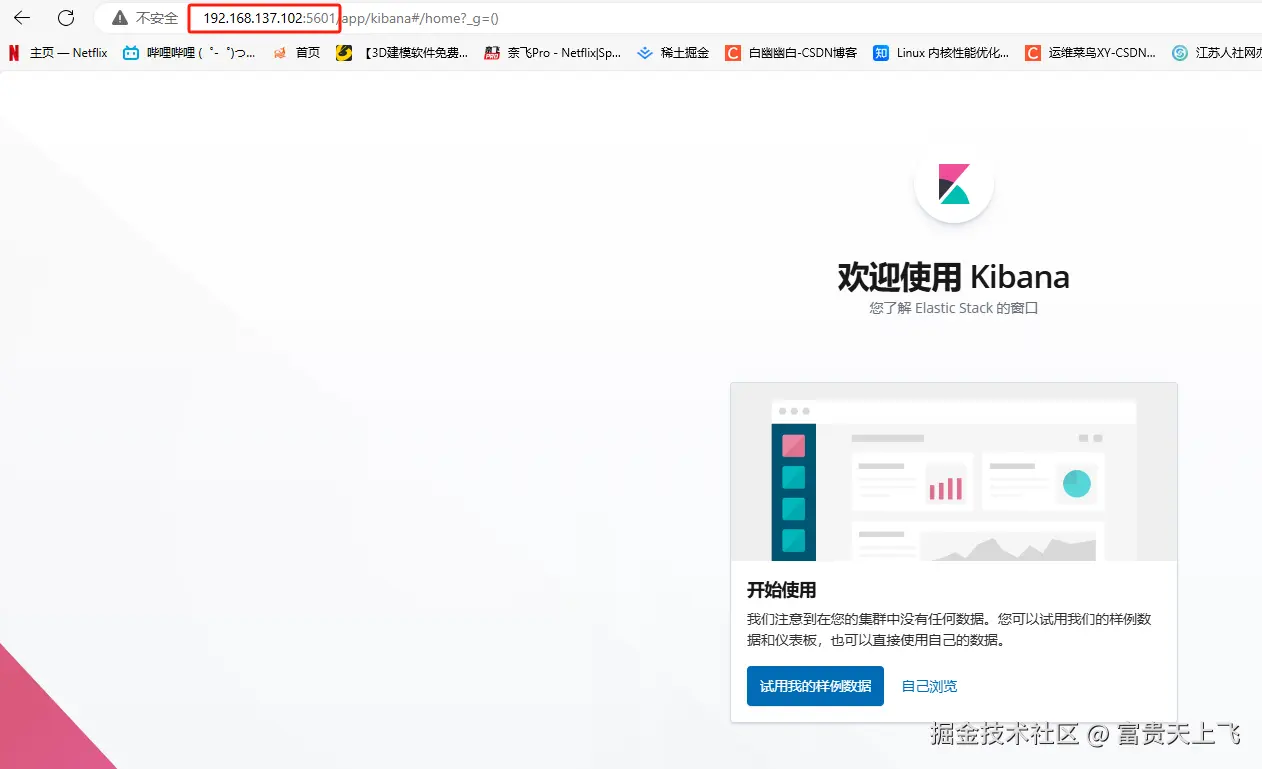Open the 运维菜鸟XY-CSDN bookmark
The image size is (1262, 769).
click(x=1092, y=53)
